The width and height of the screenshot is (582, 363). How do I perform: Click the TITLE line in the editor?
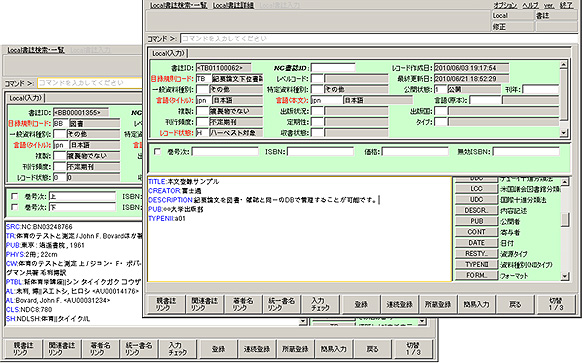(184, 182)
